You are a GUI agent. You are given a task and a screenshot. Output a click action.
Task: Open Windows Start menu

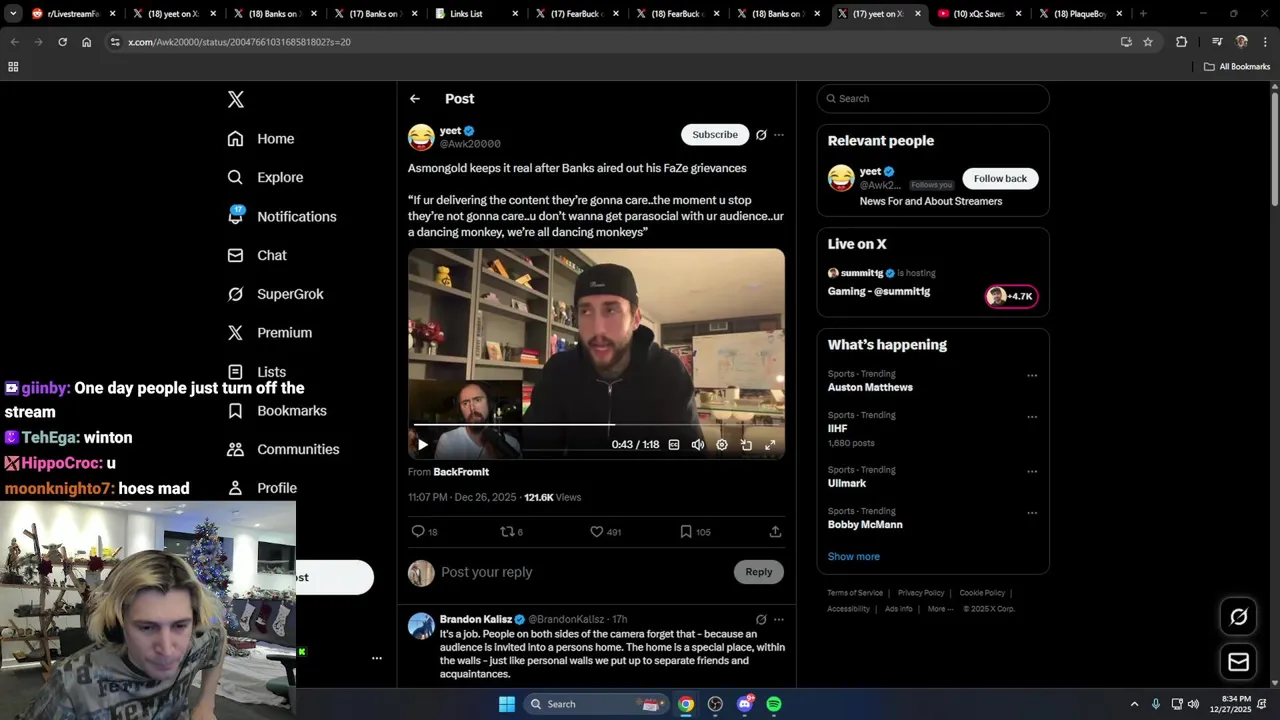tap(507, 704)
